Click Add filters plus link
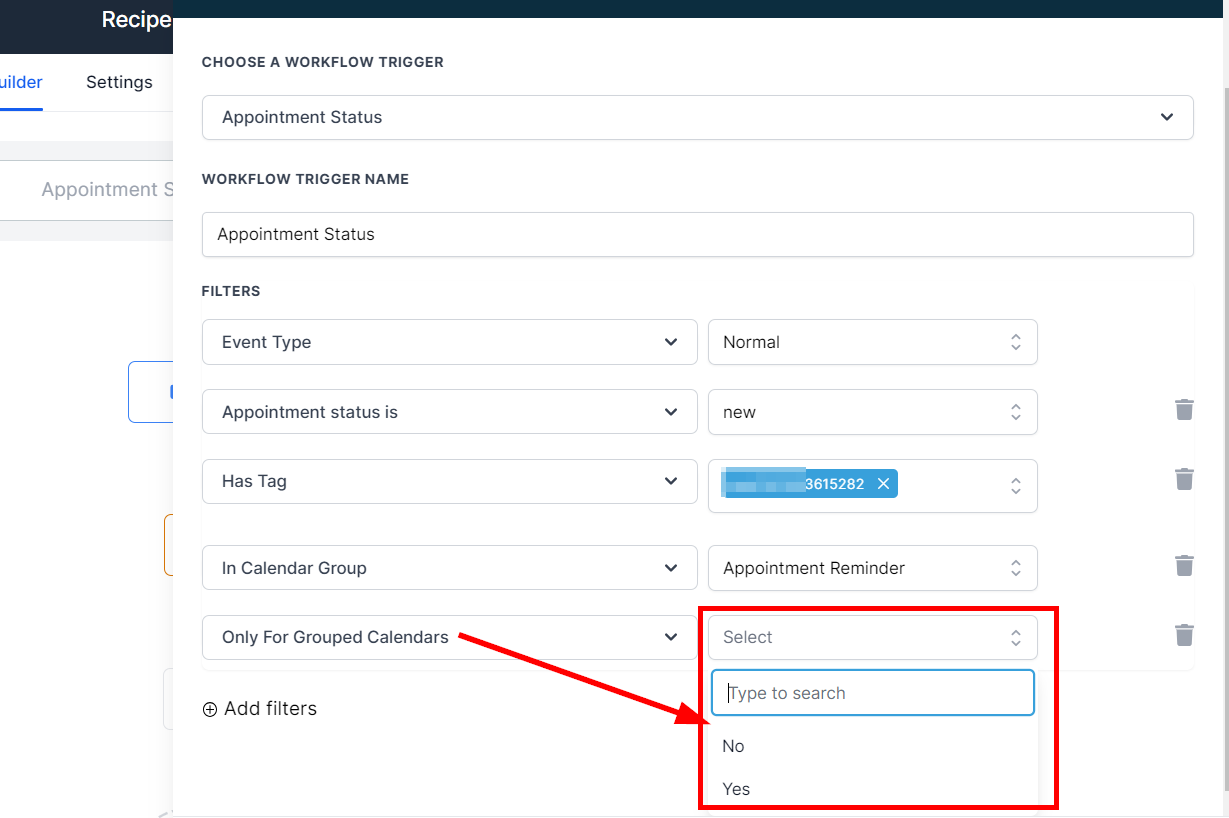Viewport: 1229px width, 818px height. [260, 709]
